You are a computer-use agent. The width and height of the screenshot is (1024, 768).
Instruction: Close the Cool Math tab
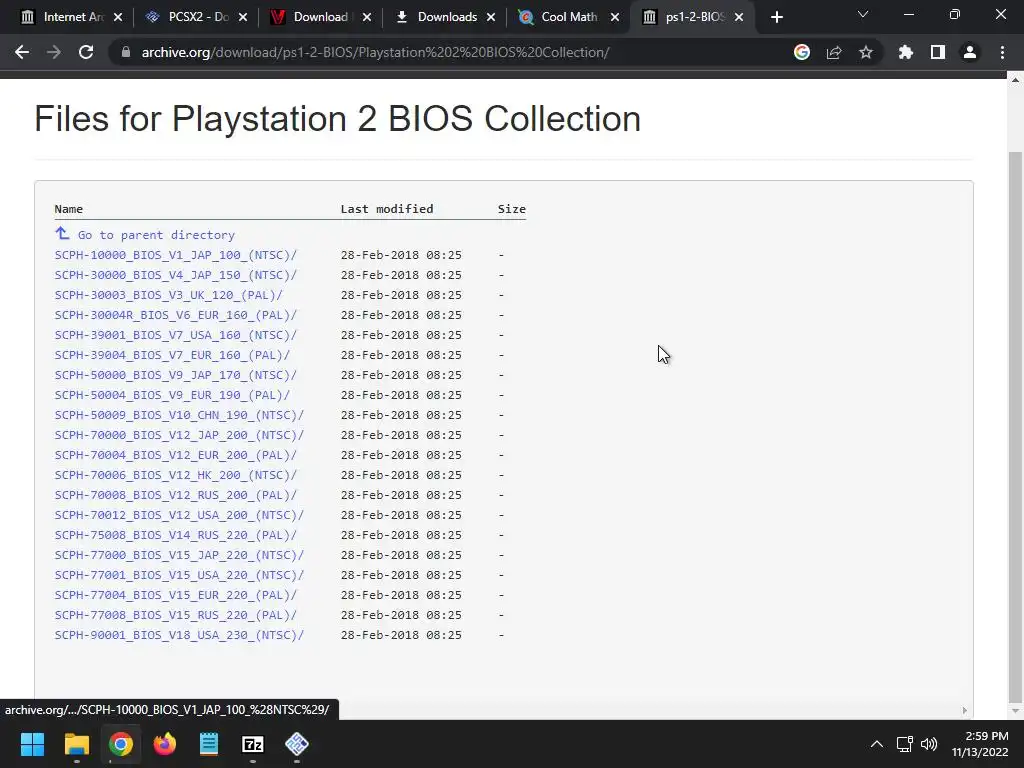615,17
